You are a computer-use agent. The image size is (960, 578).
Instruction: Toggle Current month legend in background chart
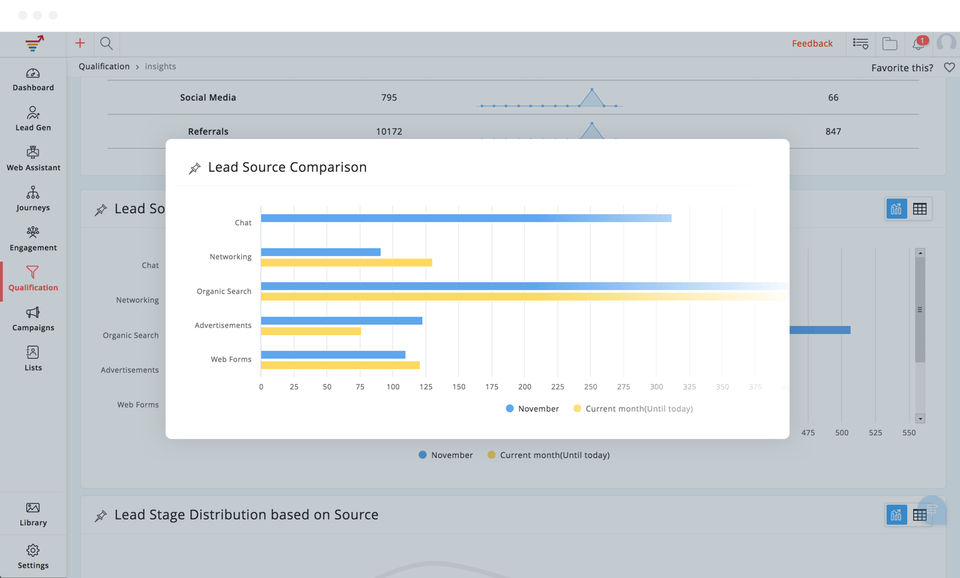549,455
